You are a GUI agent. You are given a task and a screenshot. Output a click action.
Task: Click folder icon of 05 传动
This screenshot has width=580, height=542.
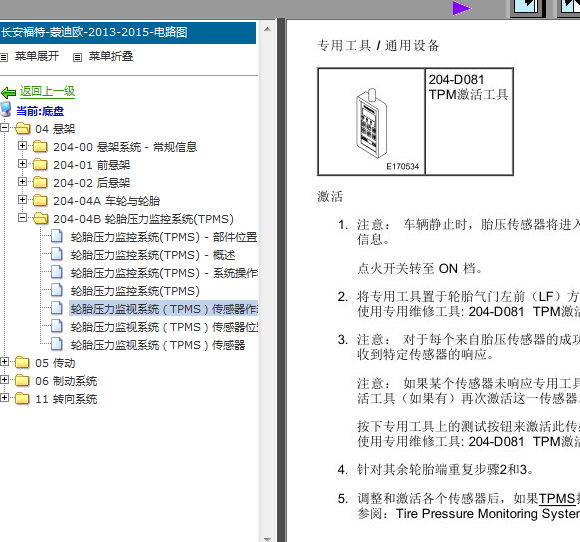click(22, 363)
